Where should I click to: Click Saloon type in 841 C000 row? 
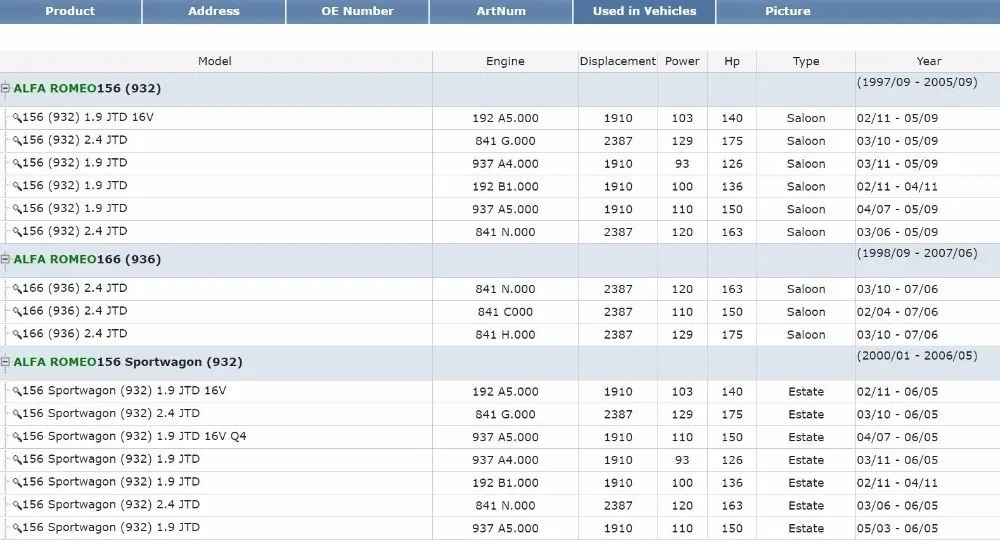[x=805, y=312]
